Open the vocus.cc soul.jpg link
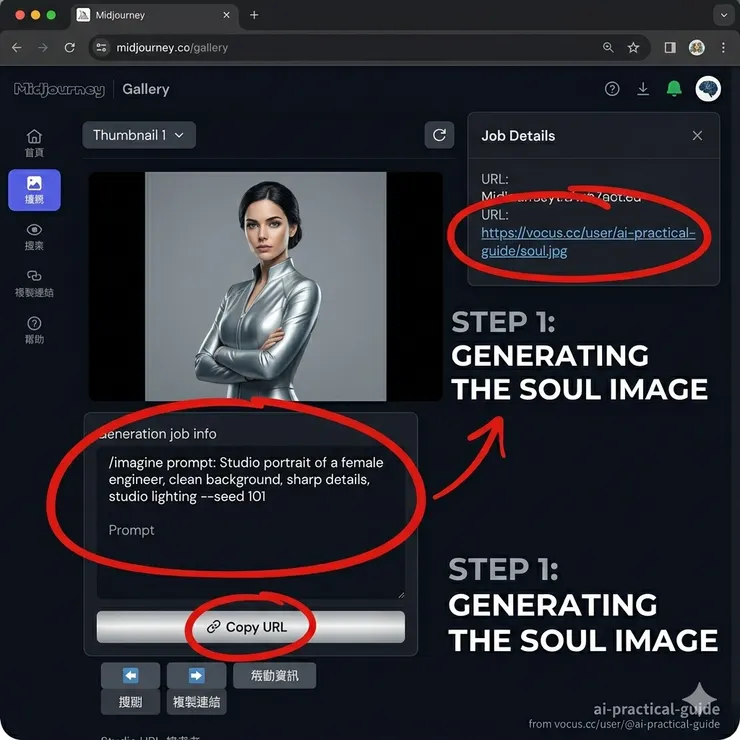 click(588, 242)
